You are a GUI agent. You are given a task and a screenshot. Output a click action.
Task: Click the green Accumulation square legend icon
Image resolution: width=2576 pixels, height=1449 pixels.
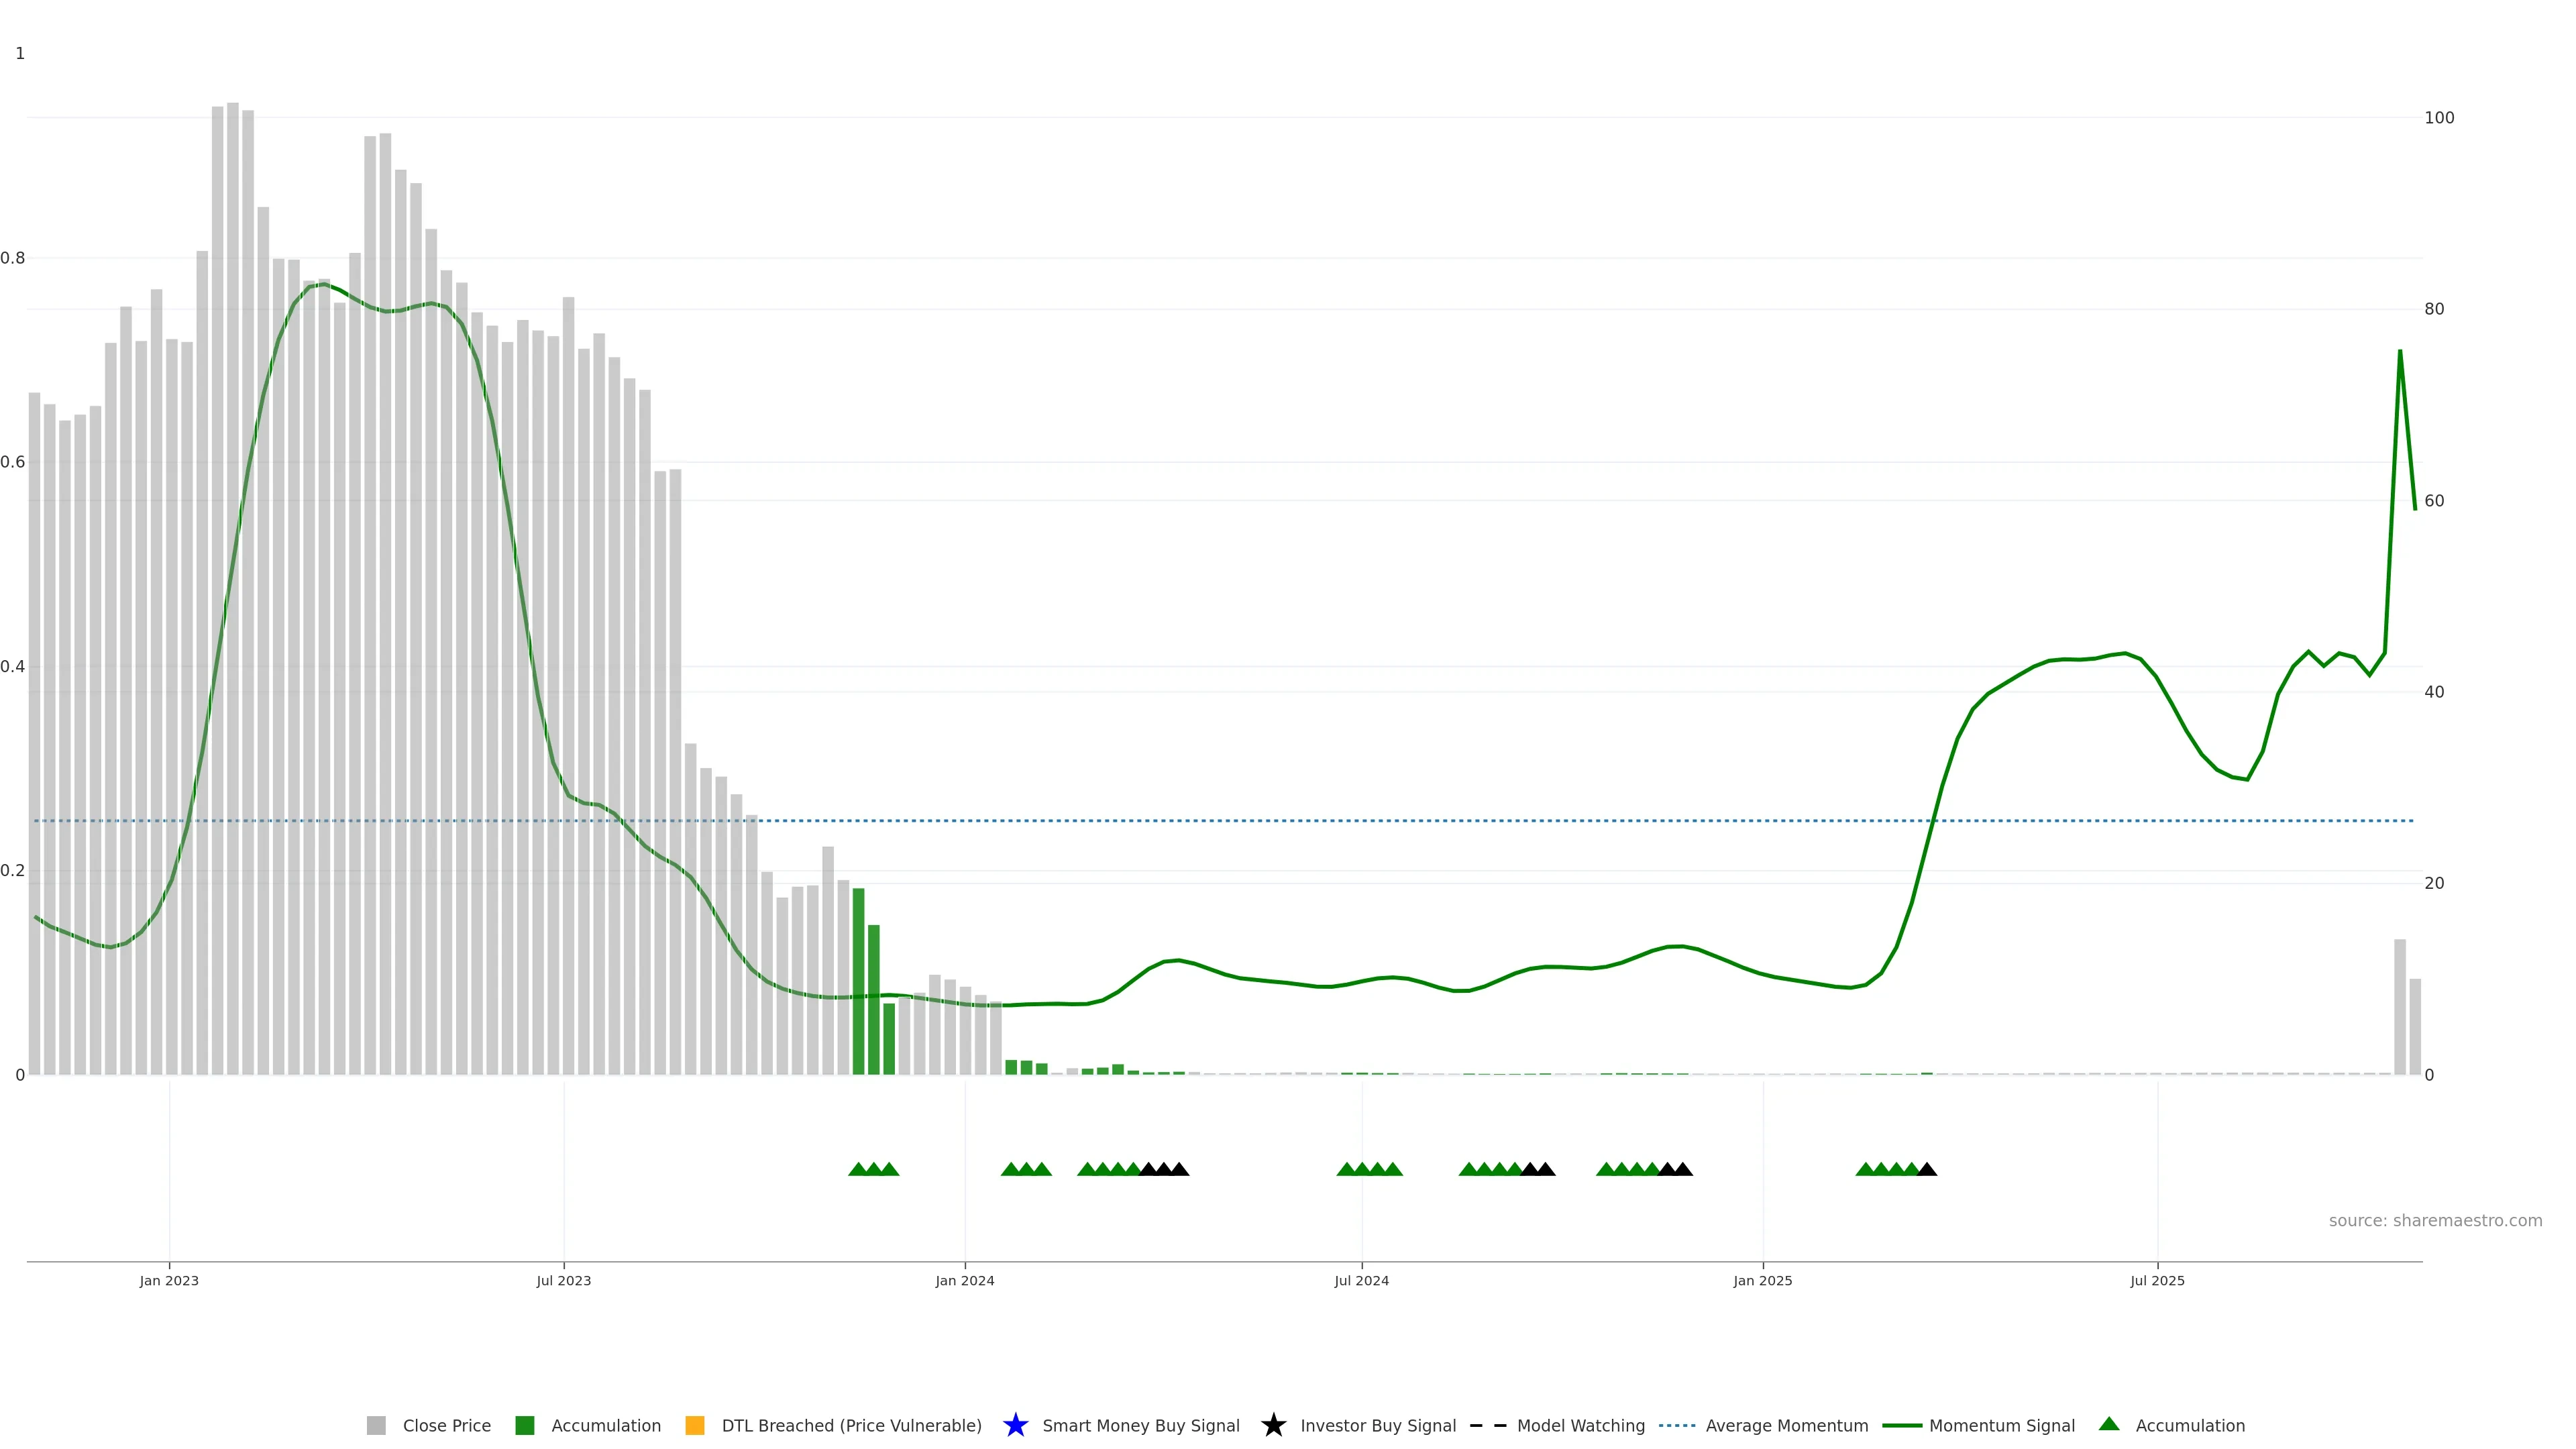point(524,1425)
